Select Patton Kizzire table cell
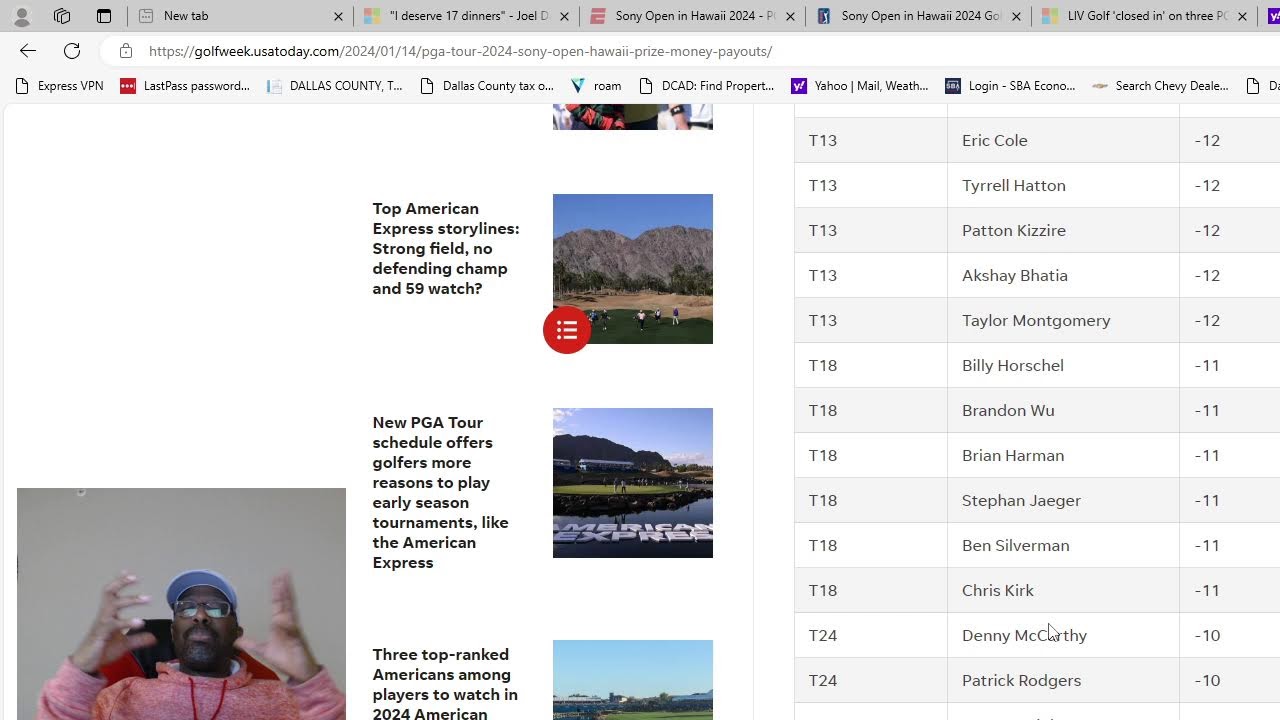 tap(1063, 230)
